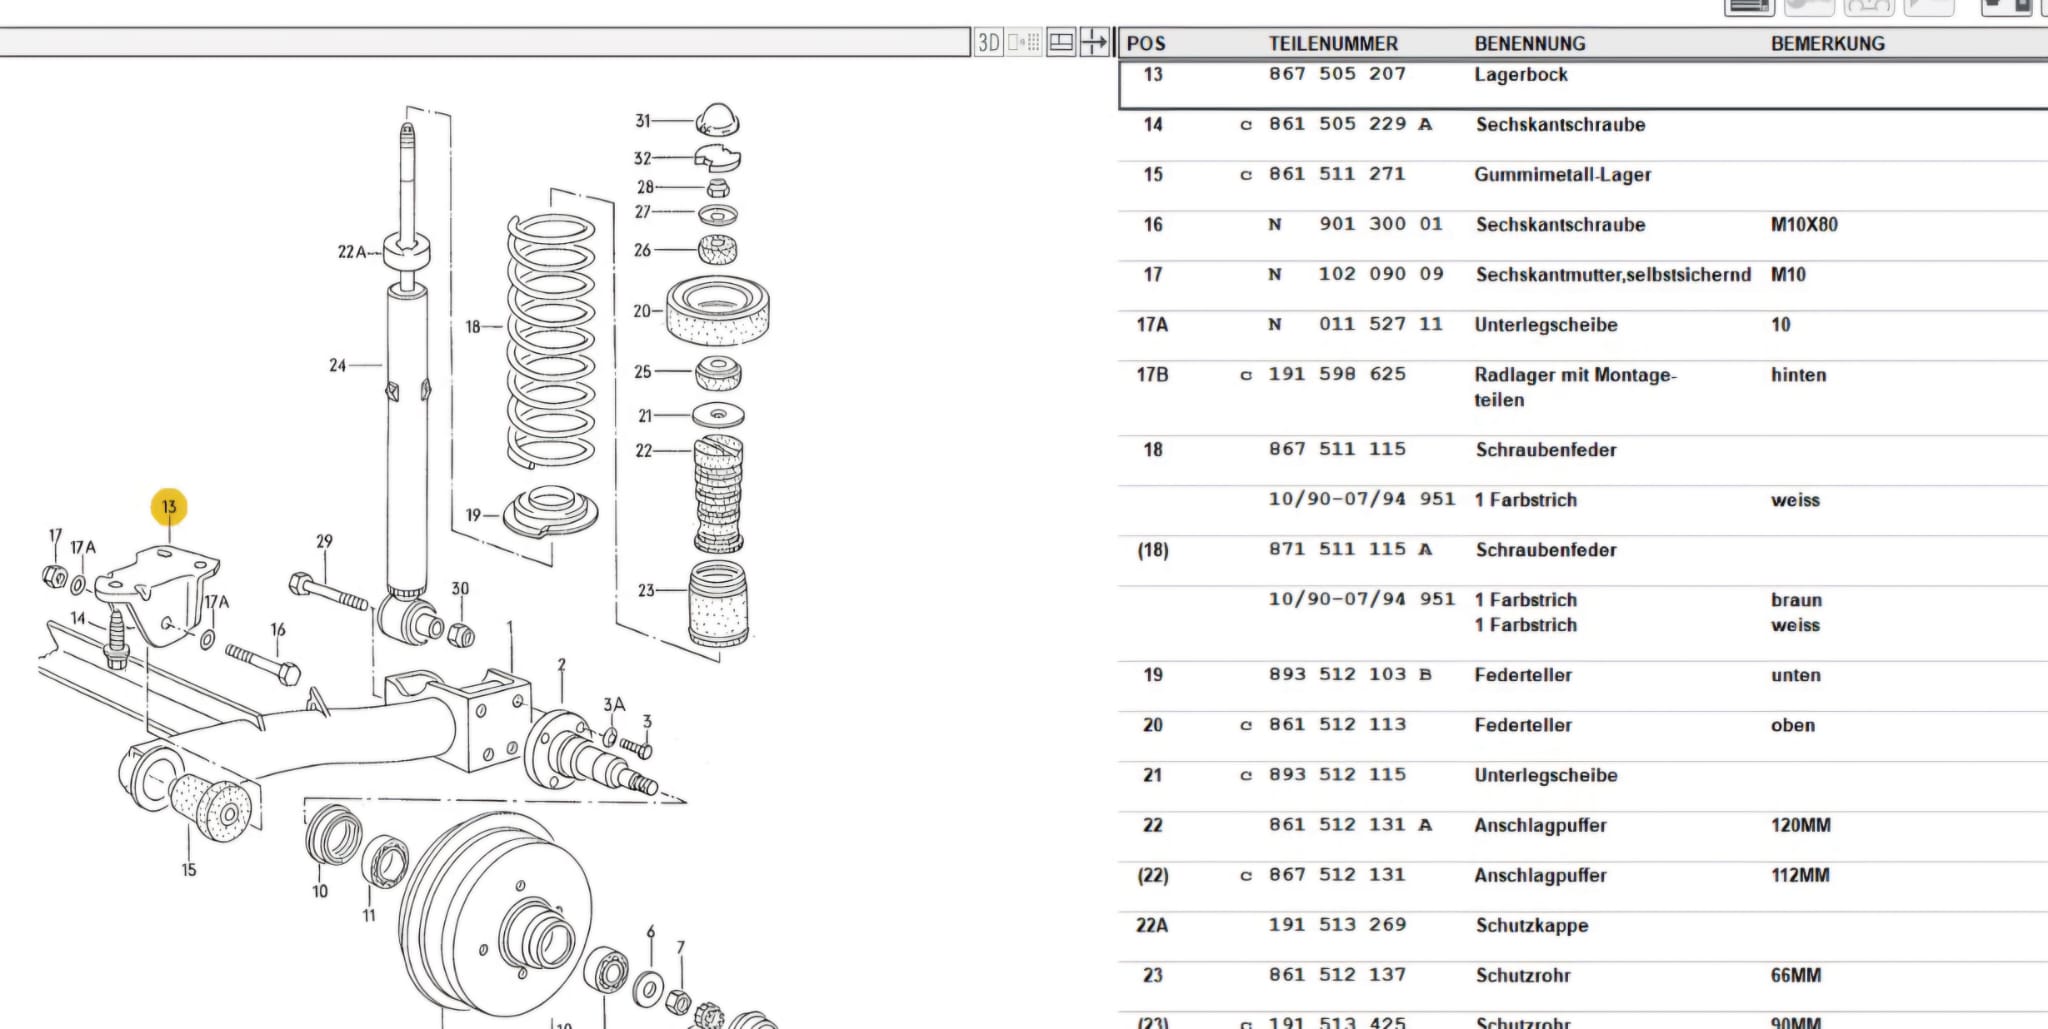The width and height of the screenshot is (2048, 1029).
Task: Click the BEMERKUNG column header
Action: tap(1827, 44)
